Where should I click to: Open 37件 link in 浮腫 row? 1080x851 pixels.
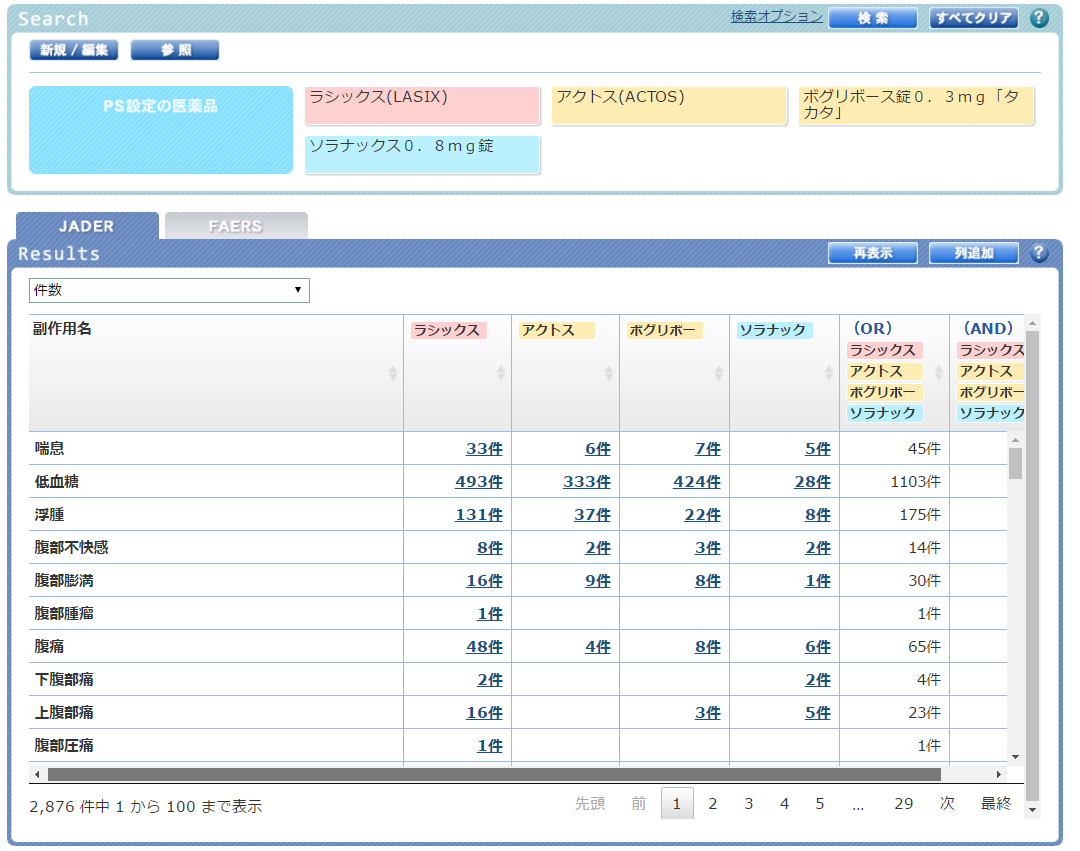(x=592, y=515)
